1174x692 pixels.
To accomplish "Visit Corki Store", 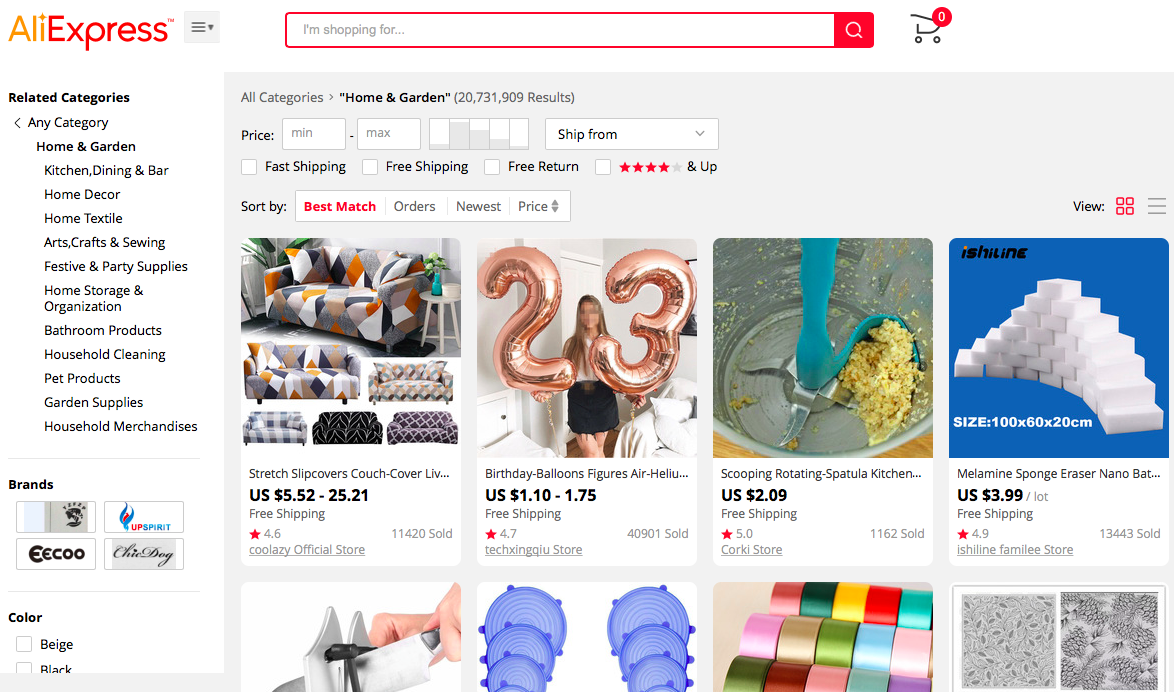I will pyautogui.click(x=751, y=550).
